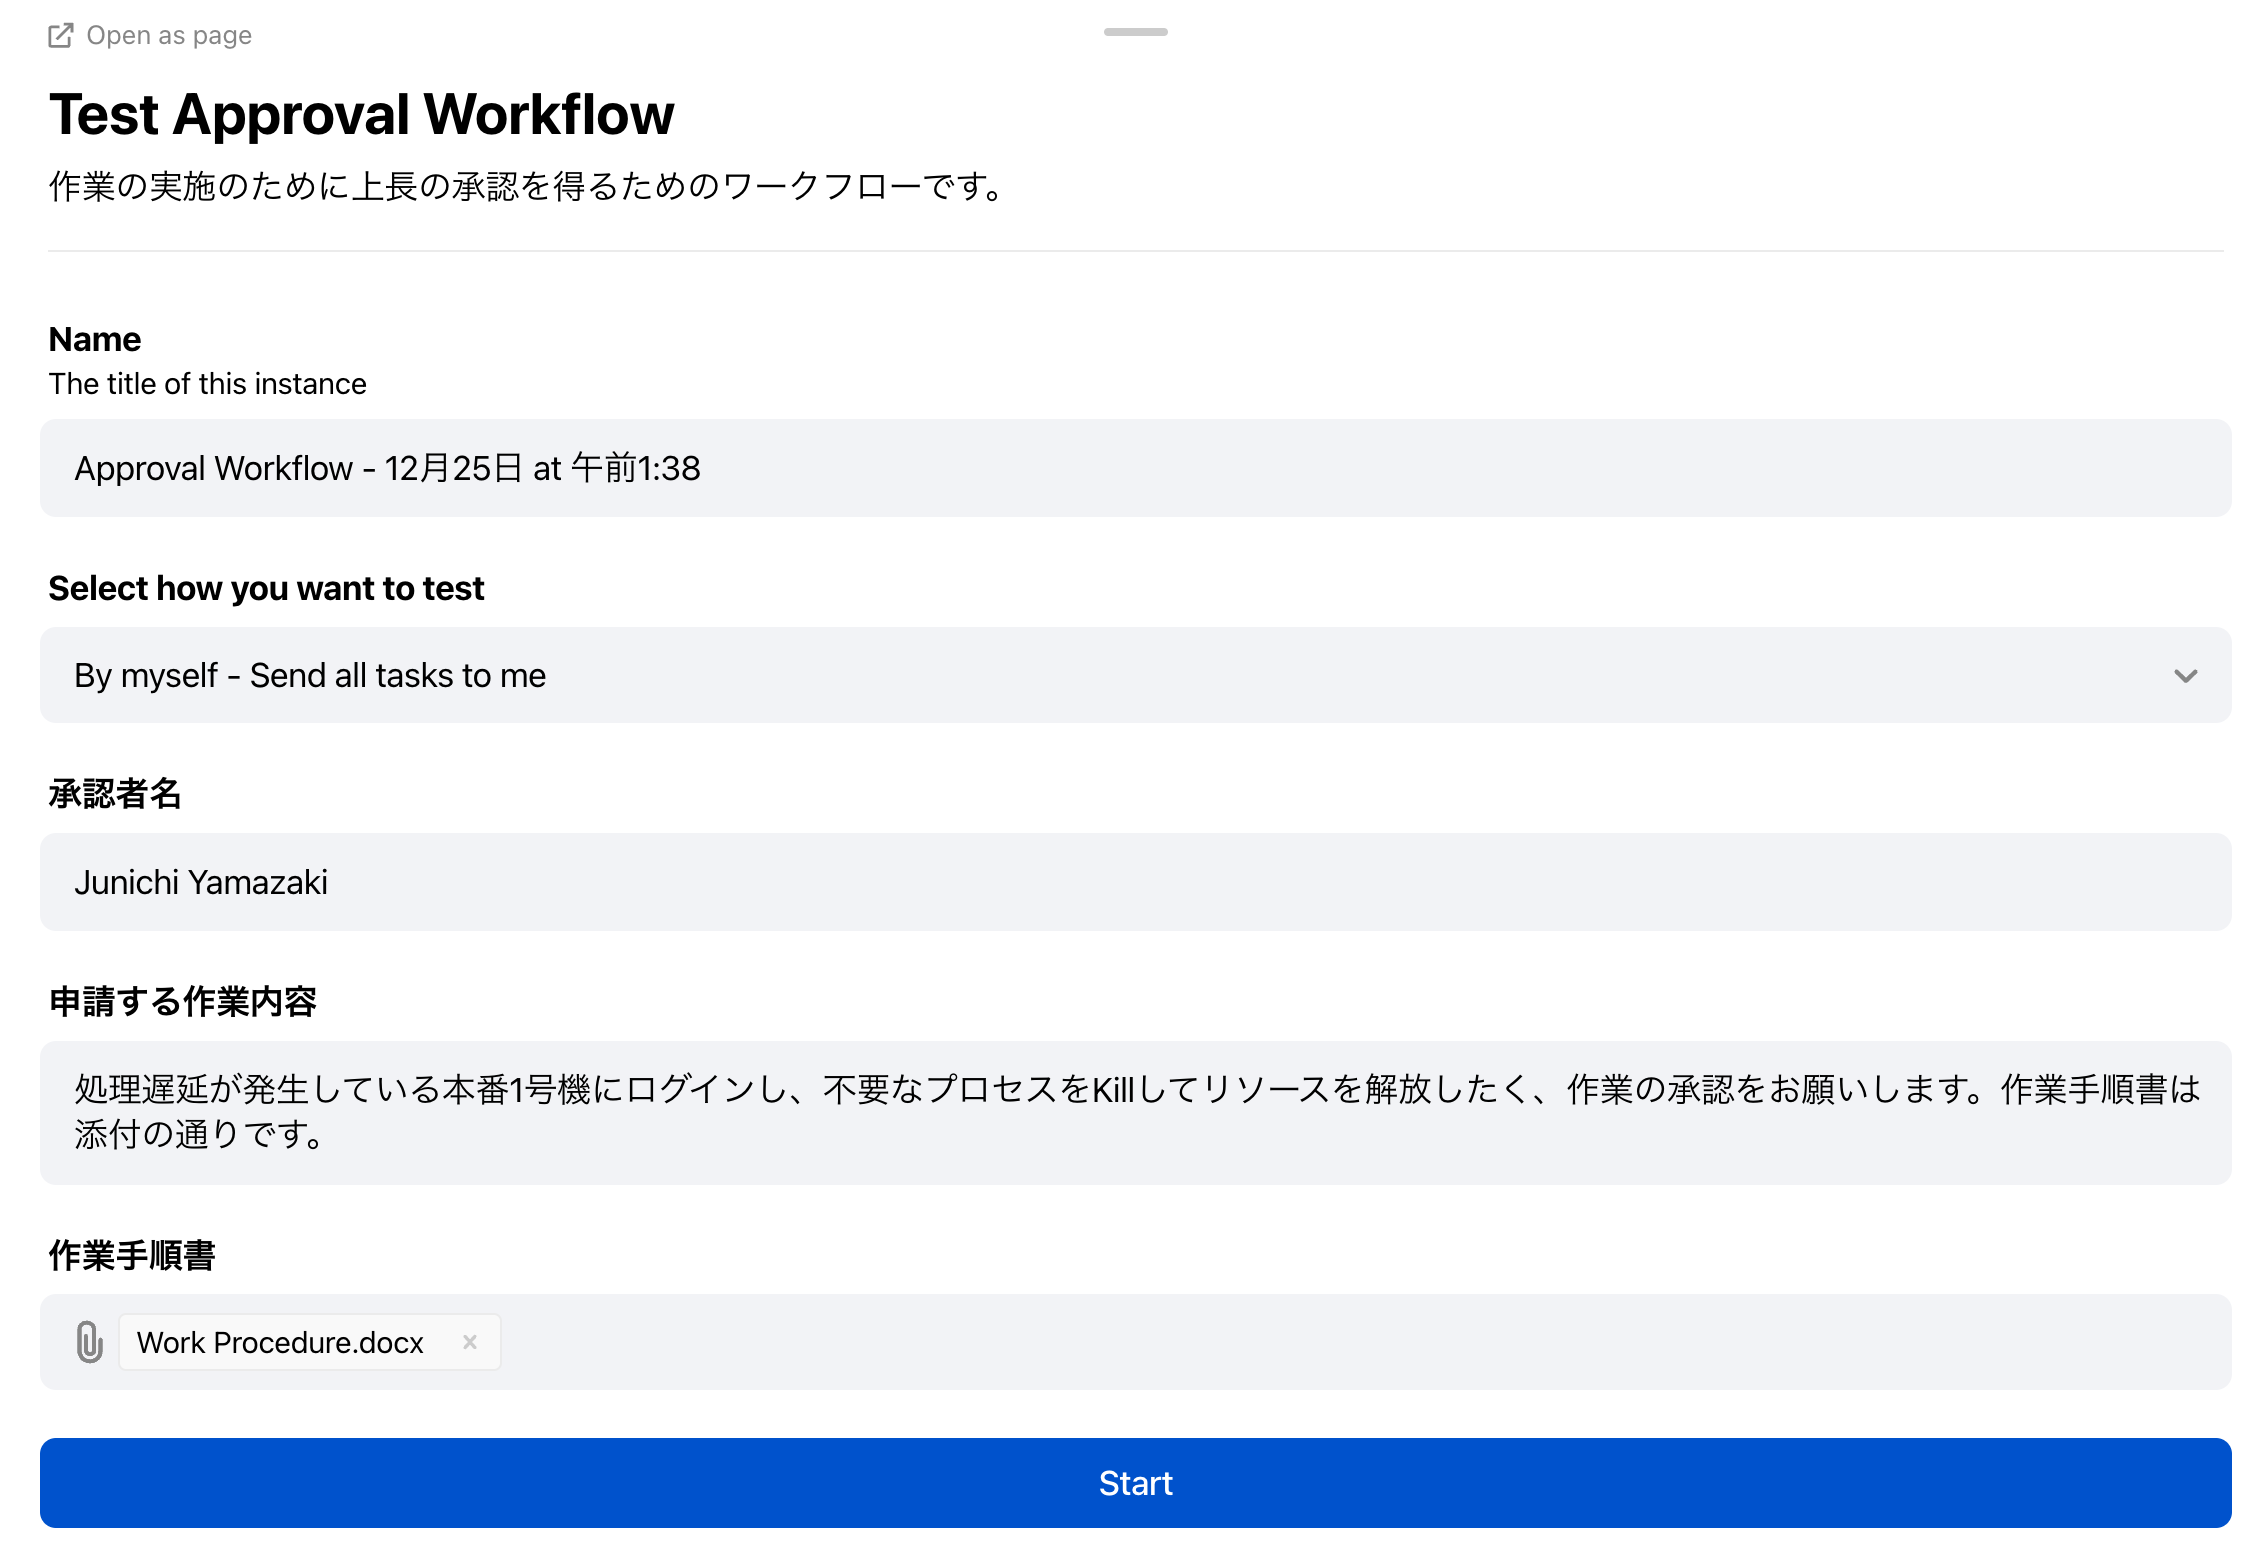Click the 作業手順書 section label
The image size is (2266, 1556).
132,1255
